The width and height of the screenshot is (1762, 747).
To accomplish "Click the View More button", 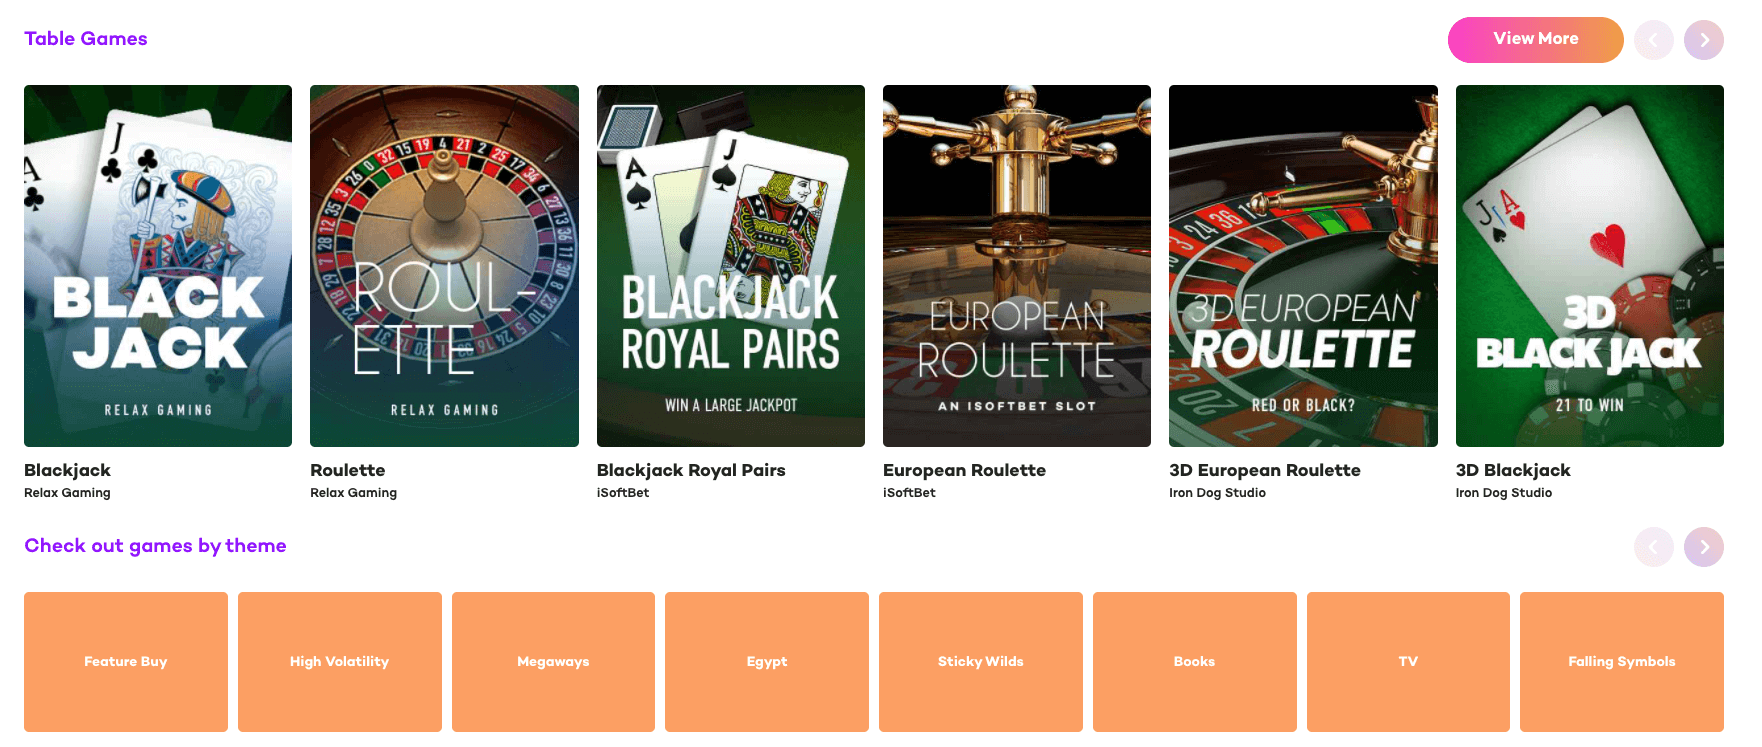I will (1536, 40).
